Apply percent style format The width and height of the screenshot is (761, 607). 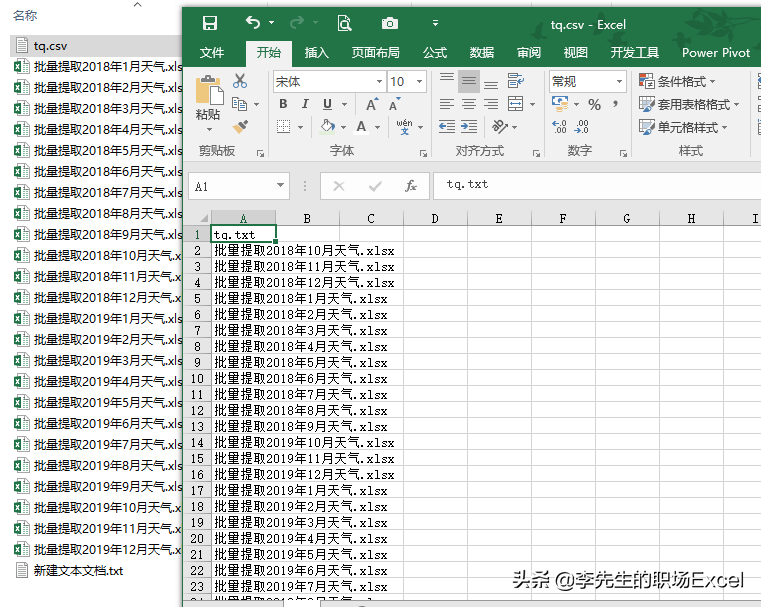coord(595,104)
